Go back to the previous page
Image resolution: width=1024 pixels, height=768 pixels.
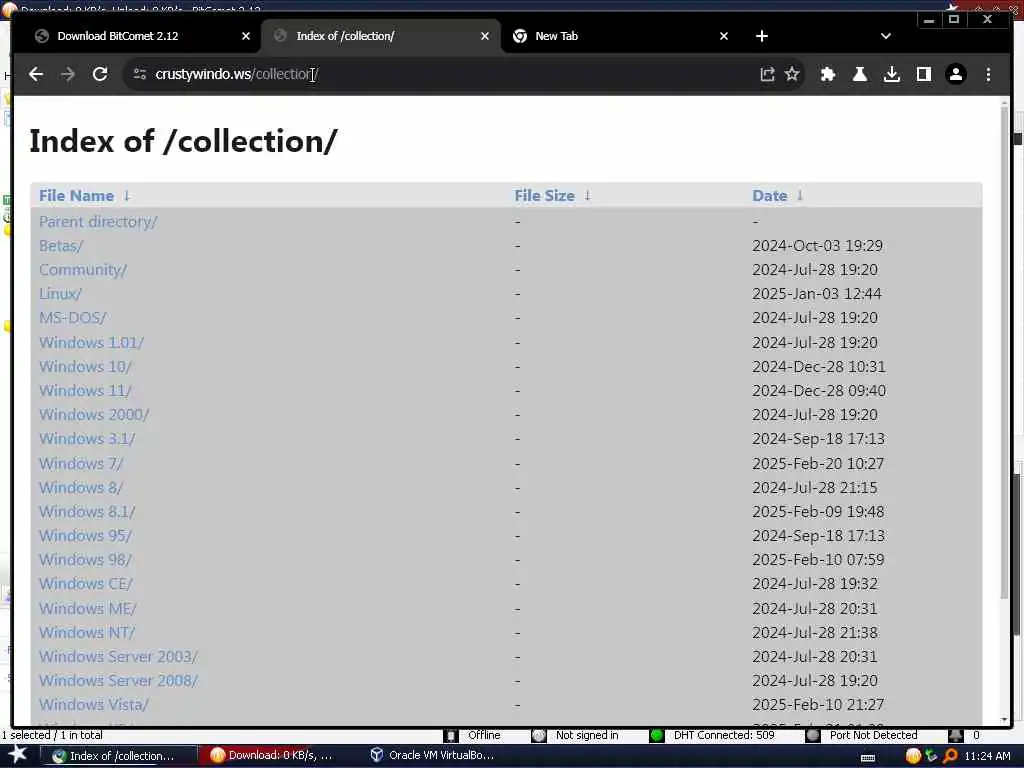click(x=36, y=74)
